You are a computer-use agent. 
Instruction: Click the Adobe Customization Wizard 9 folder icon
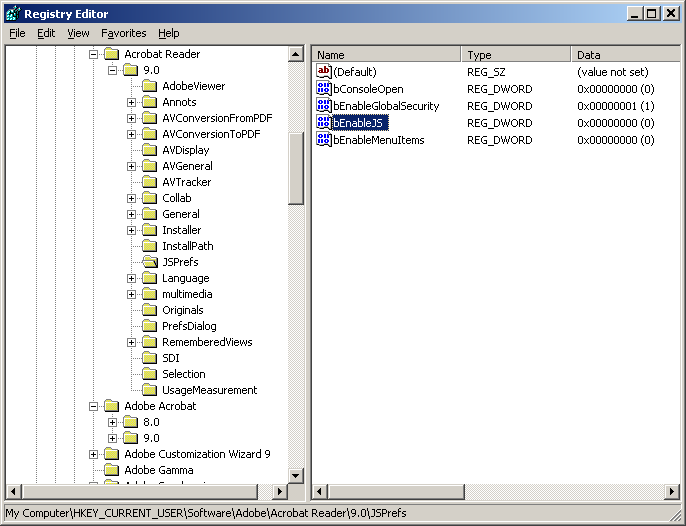tap(112, 454)
